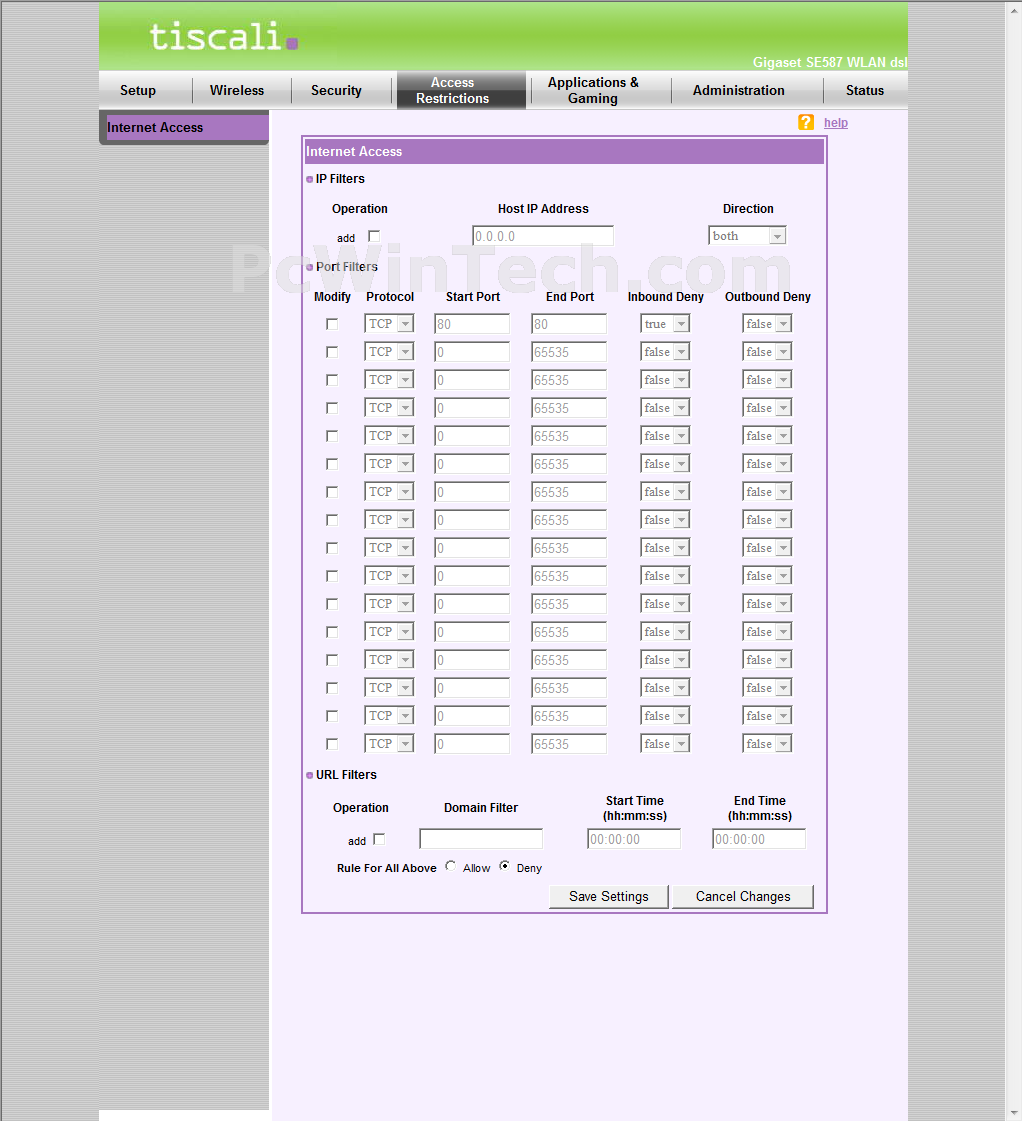Viewport: 1022px width, 1121px height.
Task: Open Protocol dropdown in the port 80 row
Action: point(390,324)
